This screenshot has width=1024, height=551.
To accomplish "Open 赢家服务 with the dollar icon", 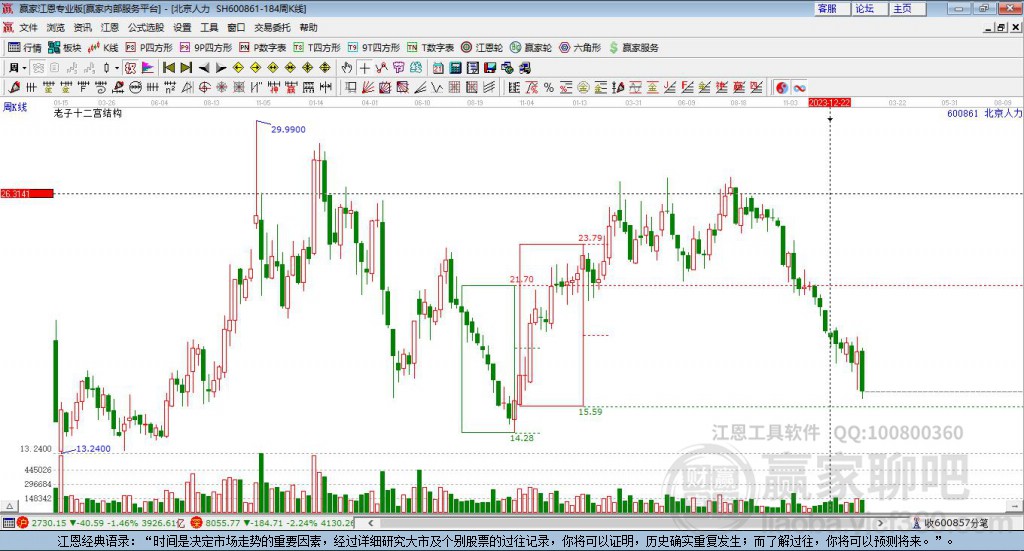I will pos(634,48).
